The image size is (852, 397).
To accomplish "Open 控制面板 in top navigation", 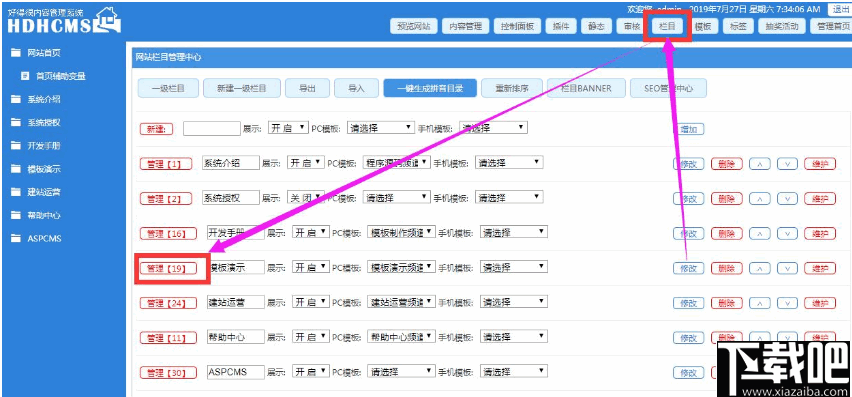I will coord(517,26).
